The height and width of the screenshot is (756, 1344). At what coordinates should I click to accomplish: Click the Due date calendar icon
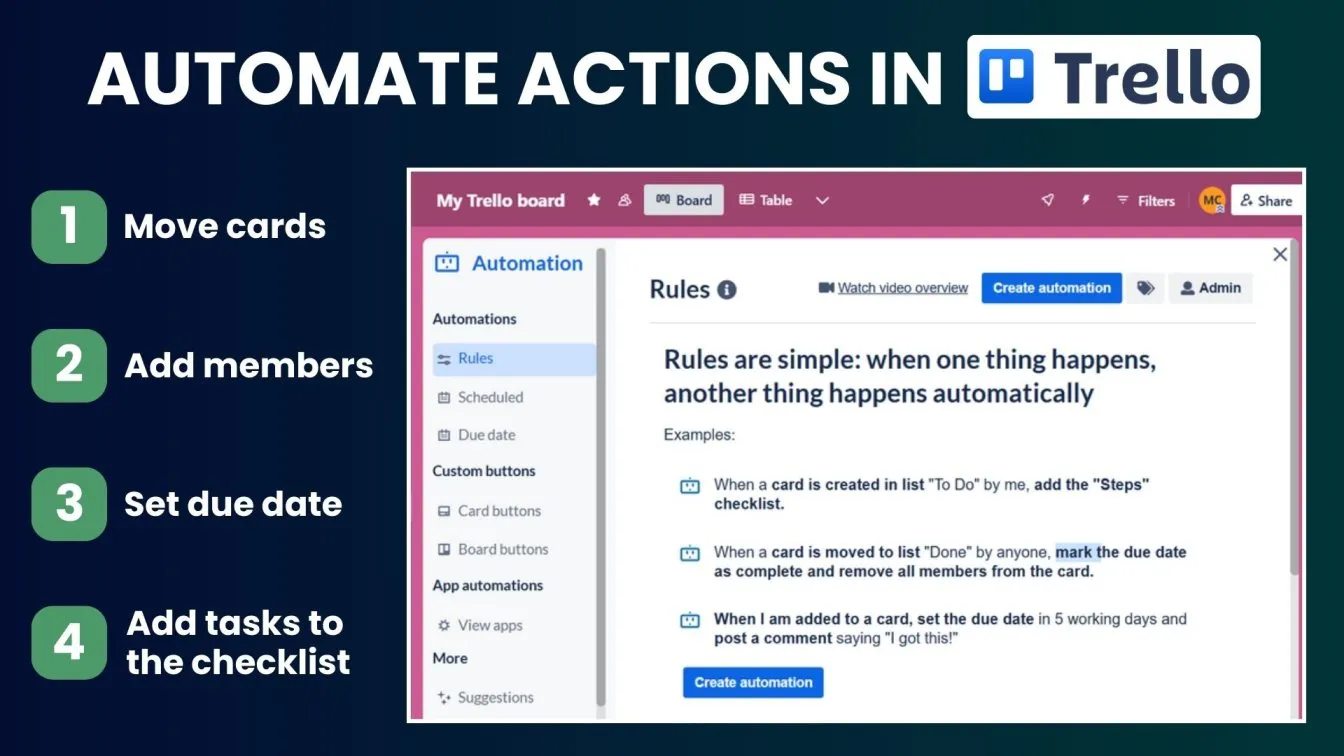pos(444,435)
